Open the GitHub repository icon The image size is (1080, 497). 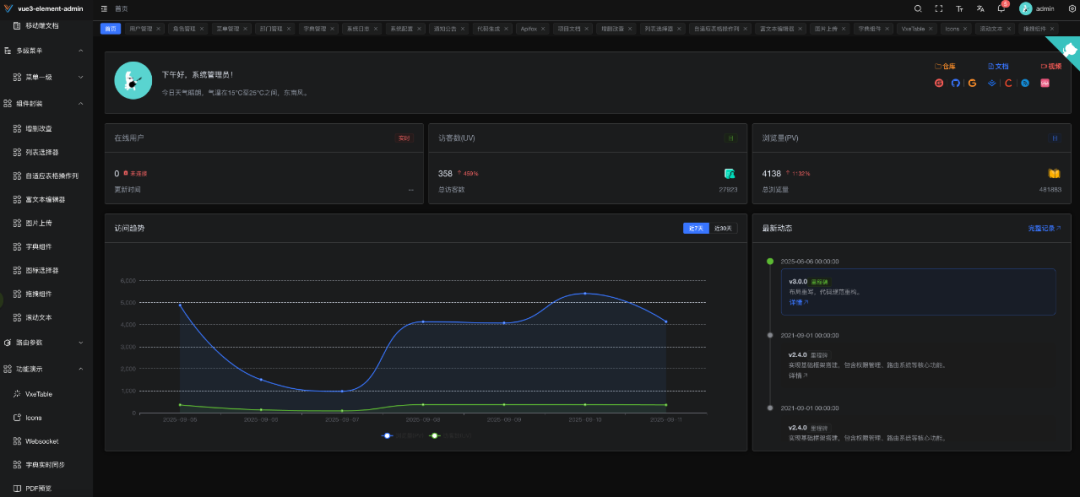point(955,83)
